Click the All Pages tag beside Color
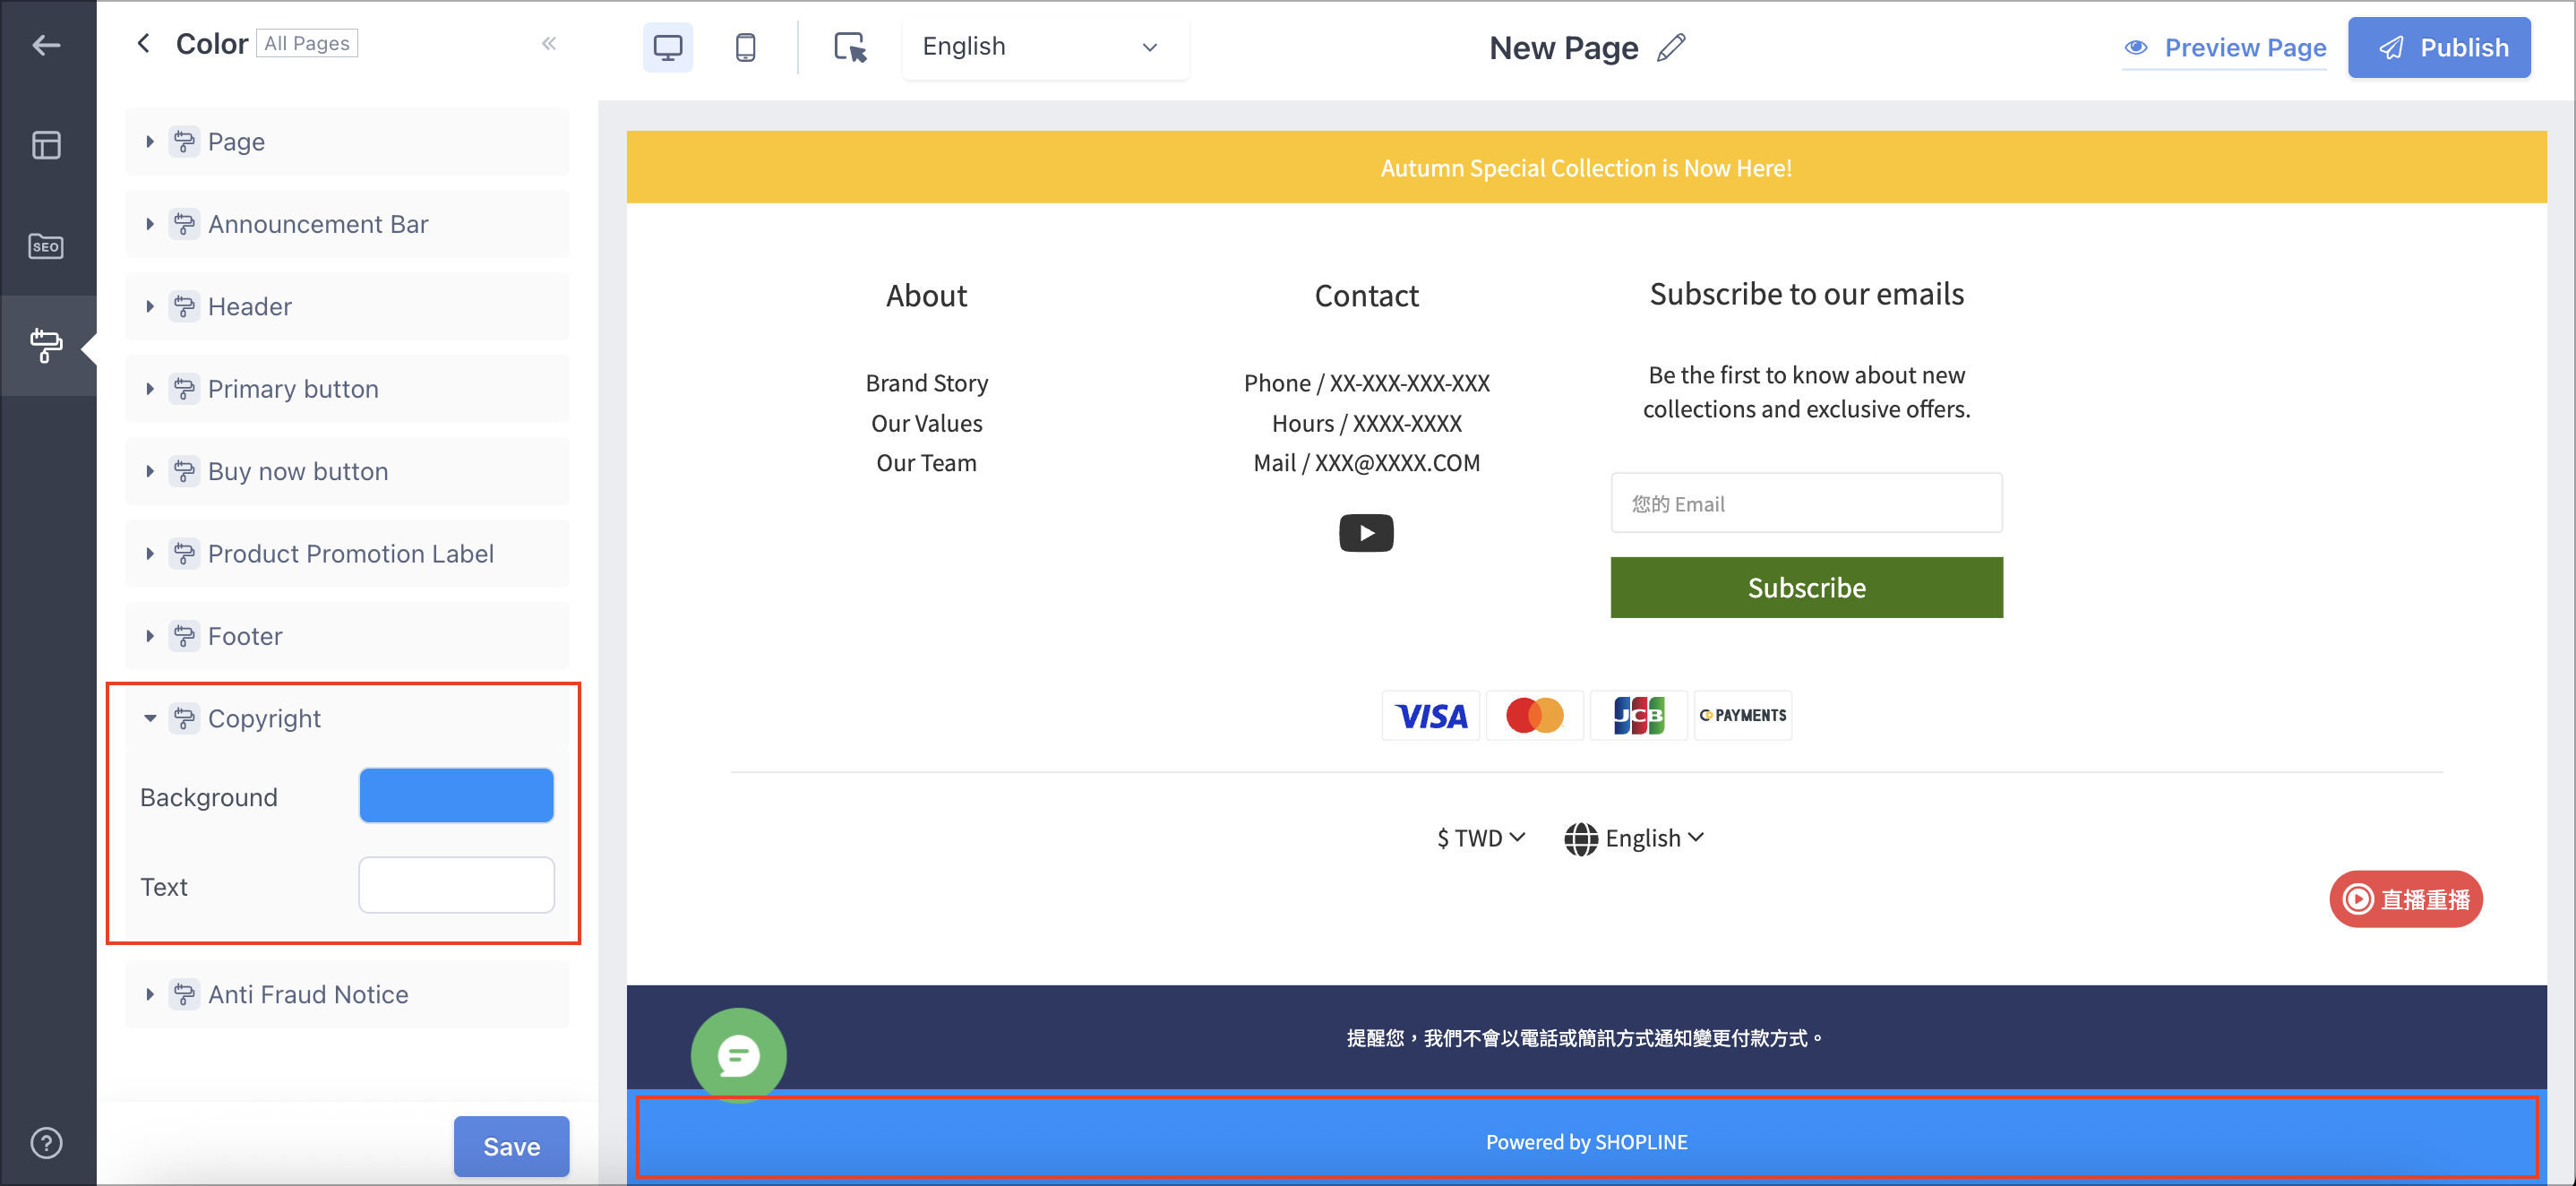The height and width of the screenshot is (1186, 2576). [x=307, y=43]
